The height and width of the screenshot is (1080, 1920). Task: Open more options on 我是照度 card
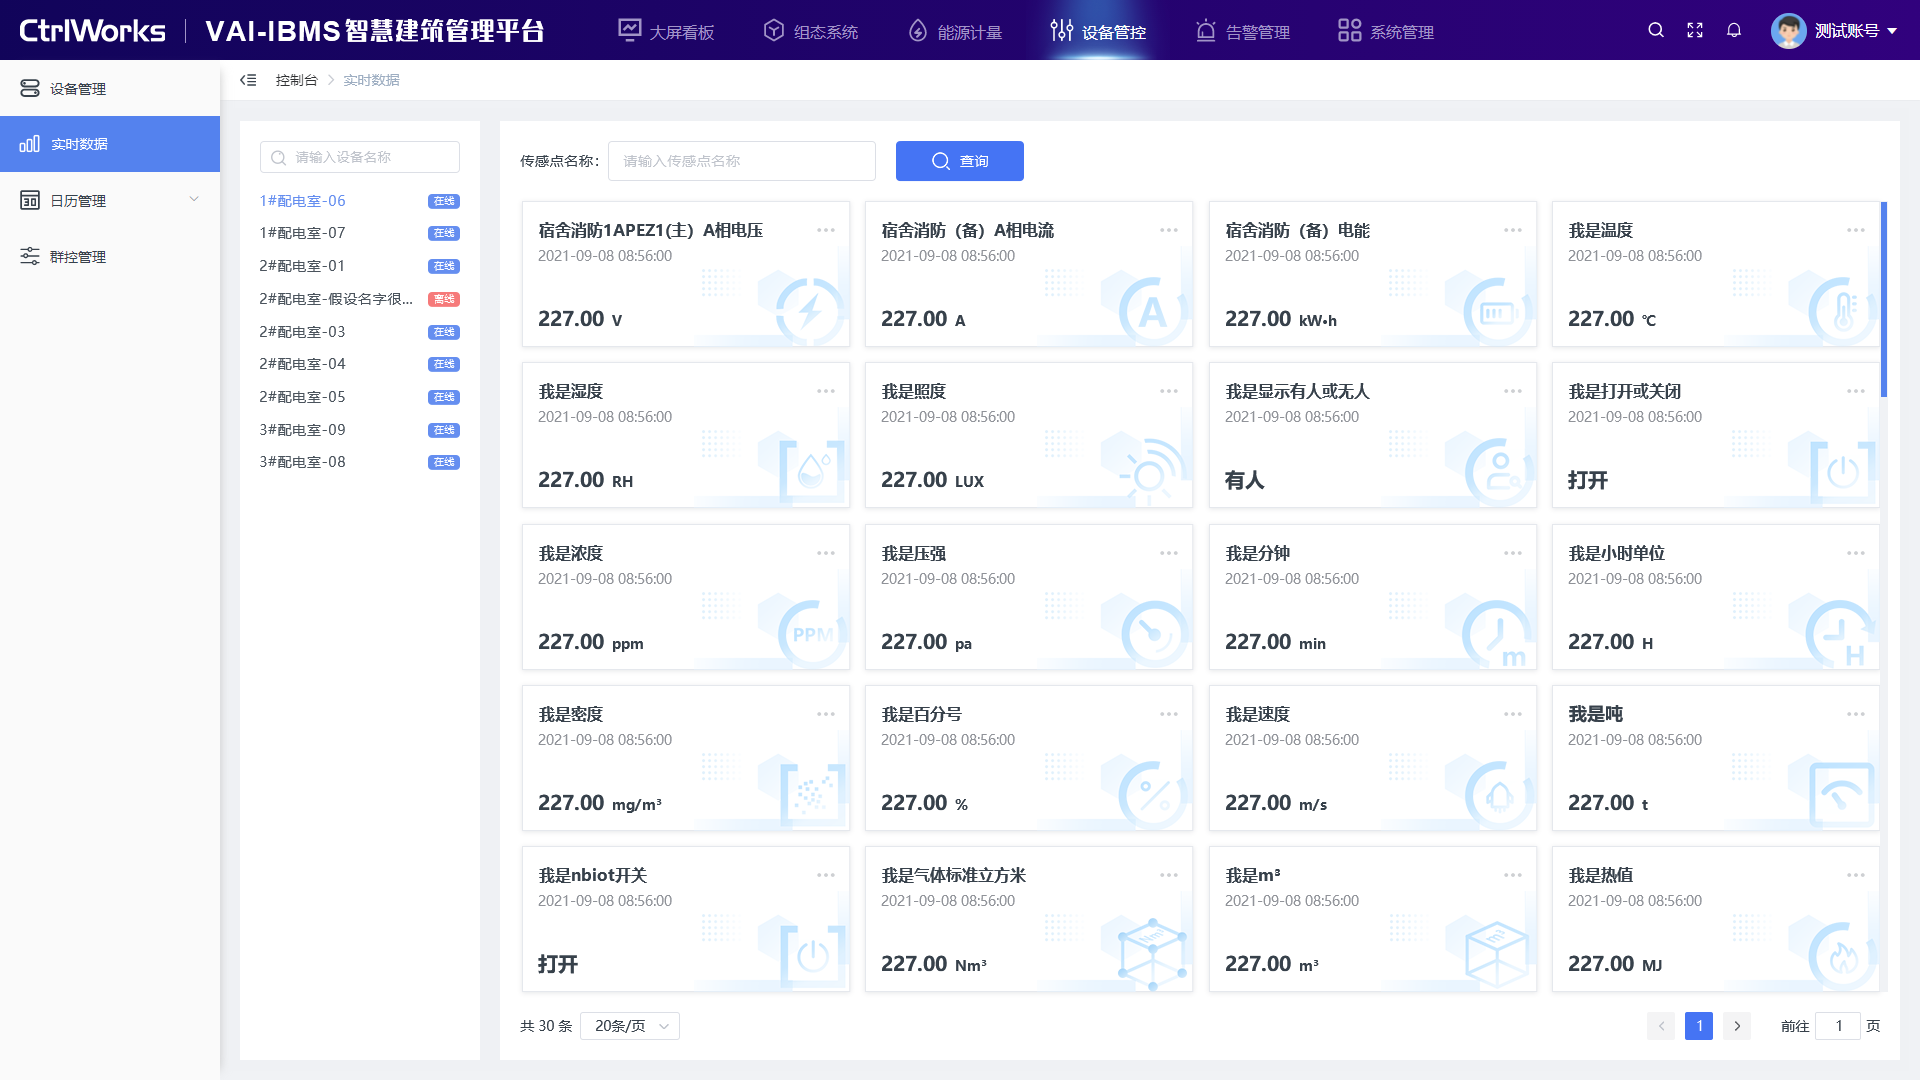1169,391
